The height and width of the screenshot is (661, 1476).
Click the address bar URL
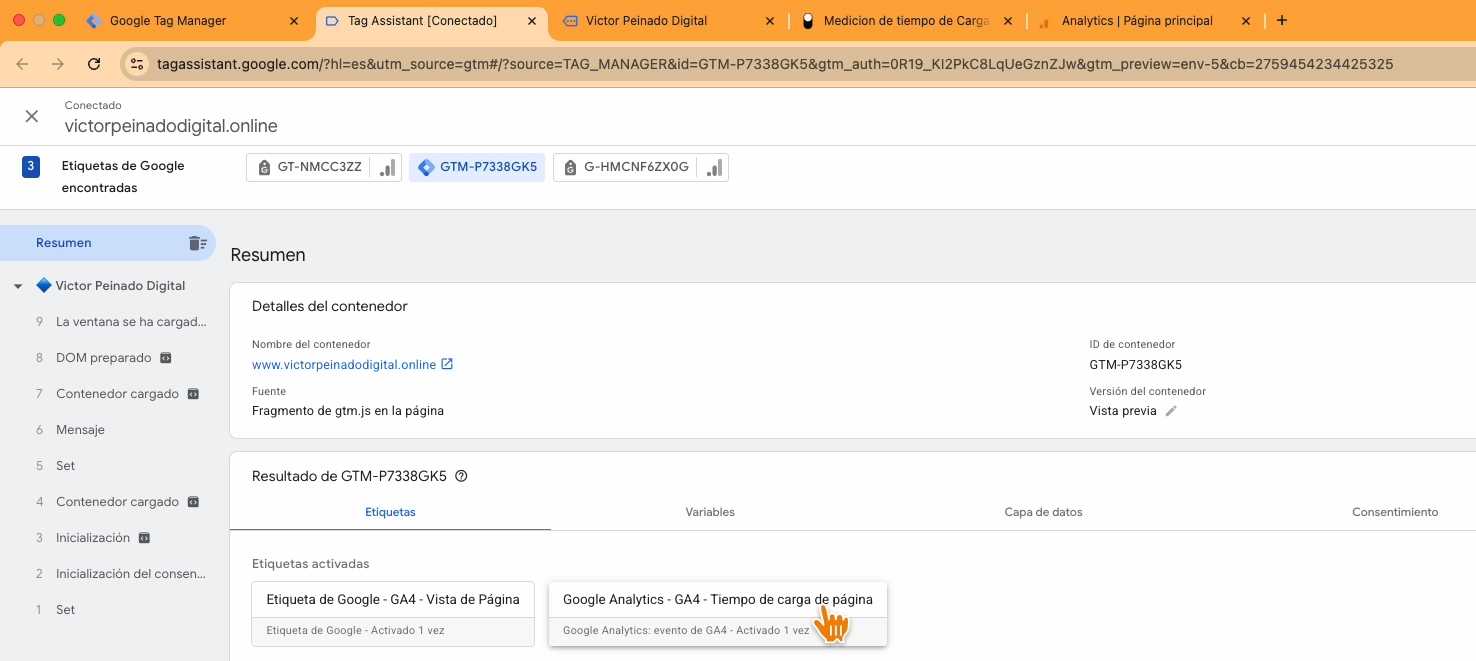click(x=775, y=64)
